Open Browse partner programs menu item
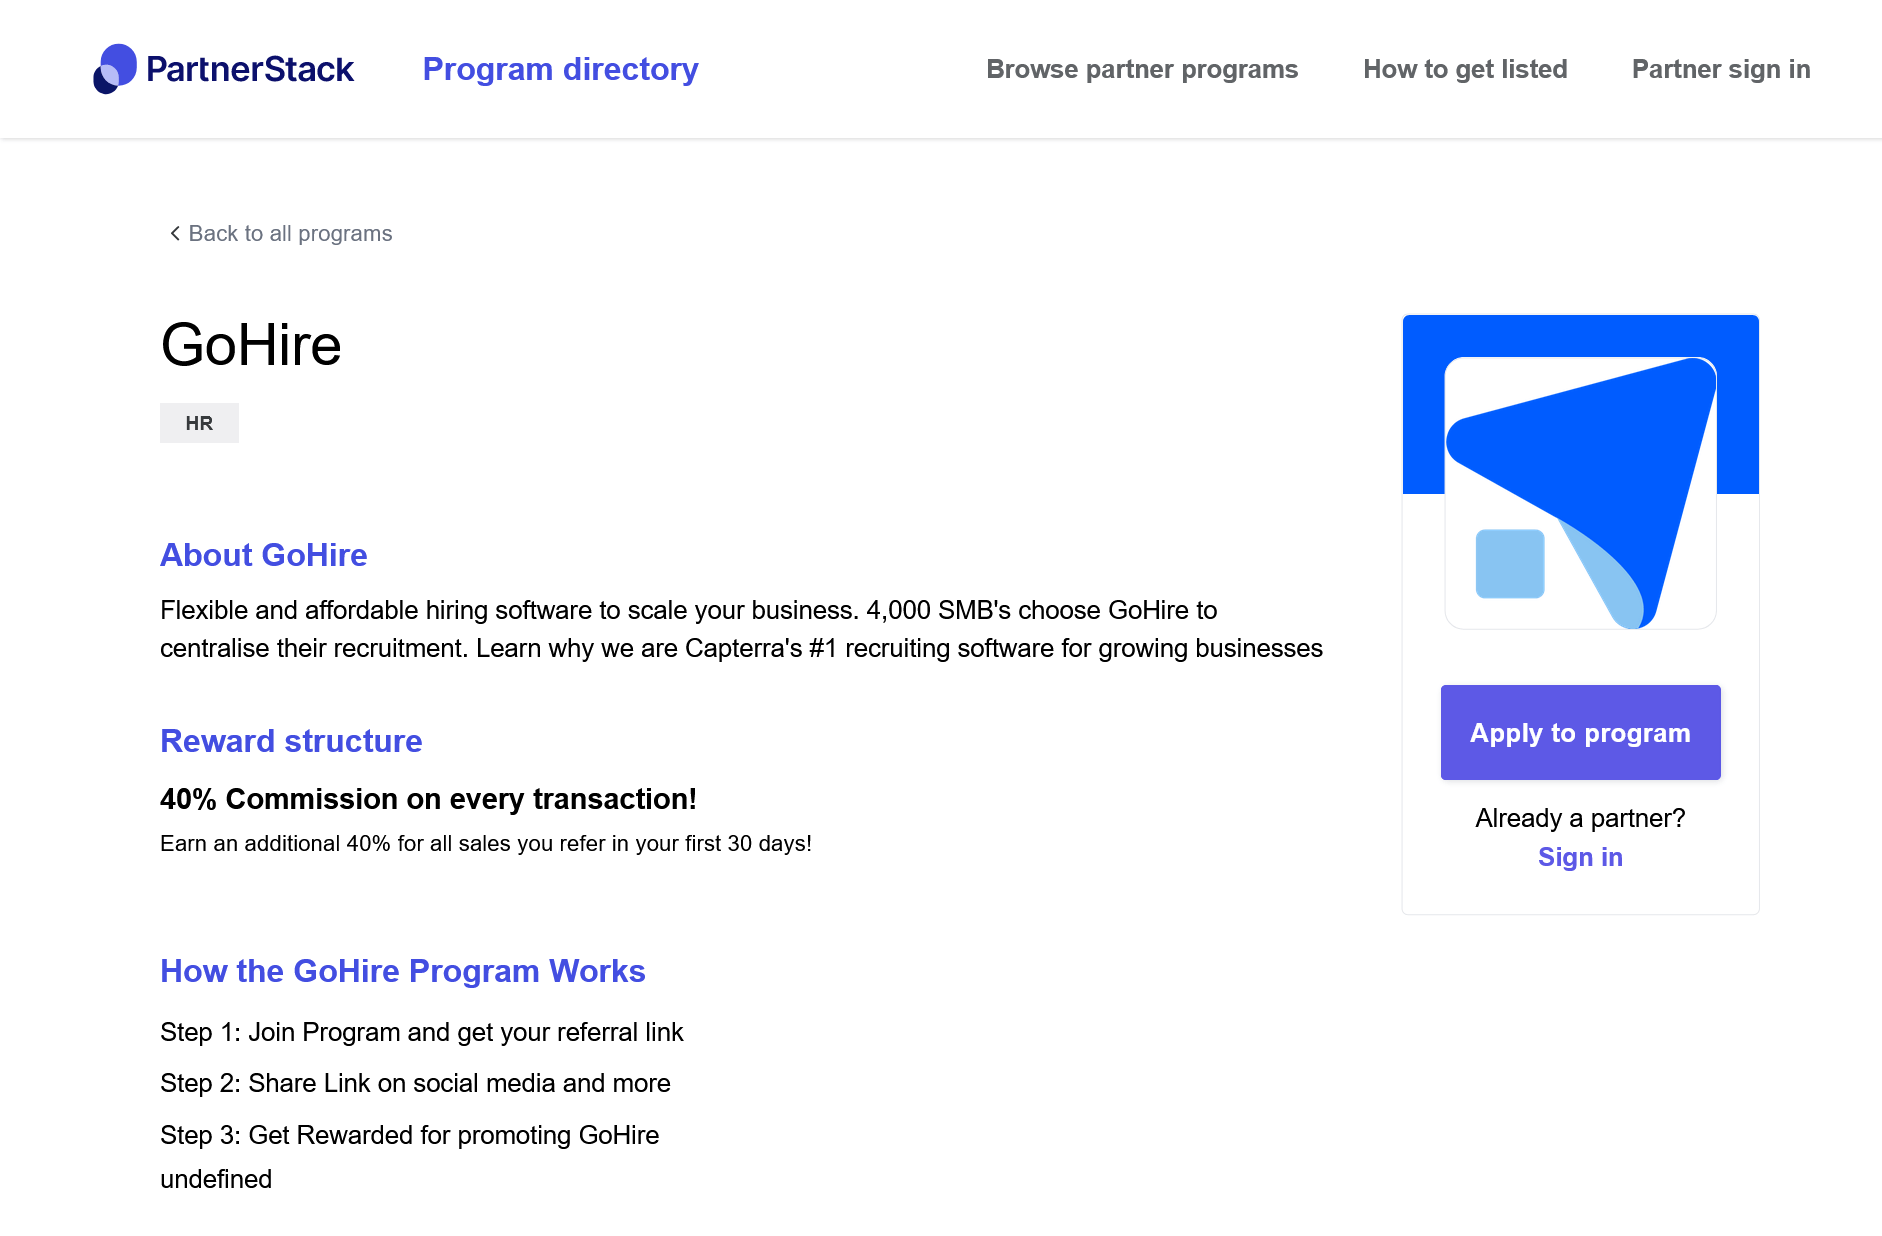The width and height of the screenshot is (1882, 1236). tap(1142, 69)
